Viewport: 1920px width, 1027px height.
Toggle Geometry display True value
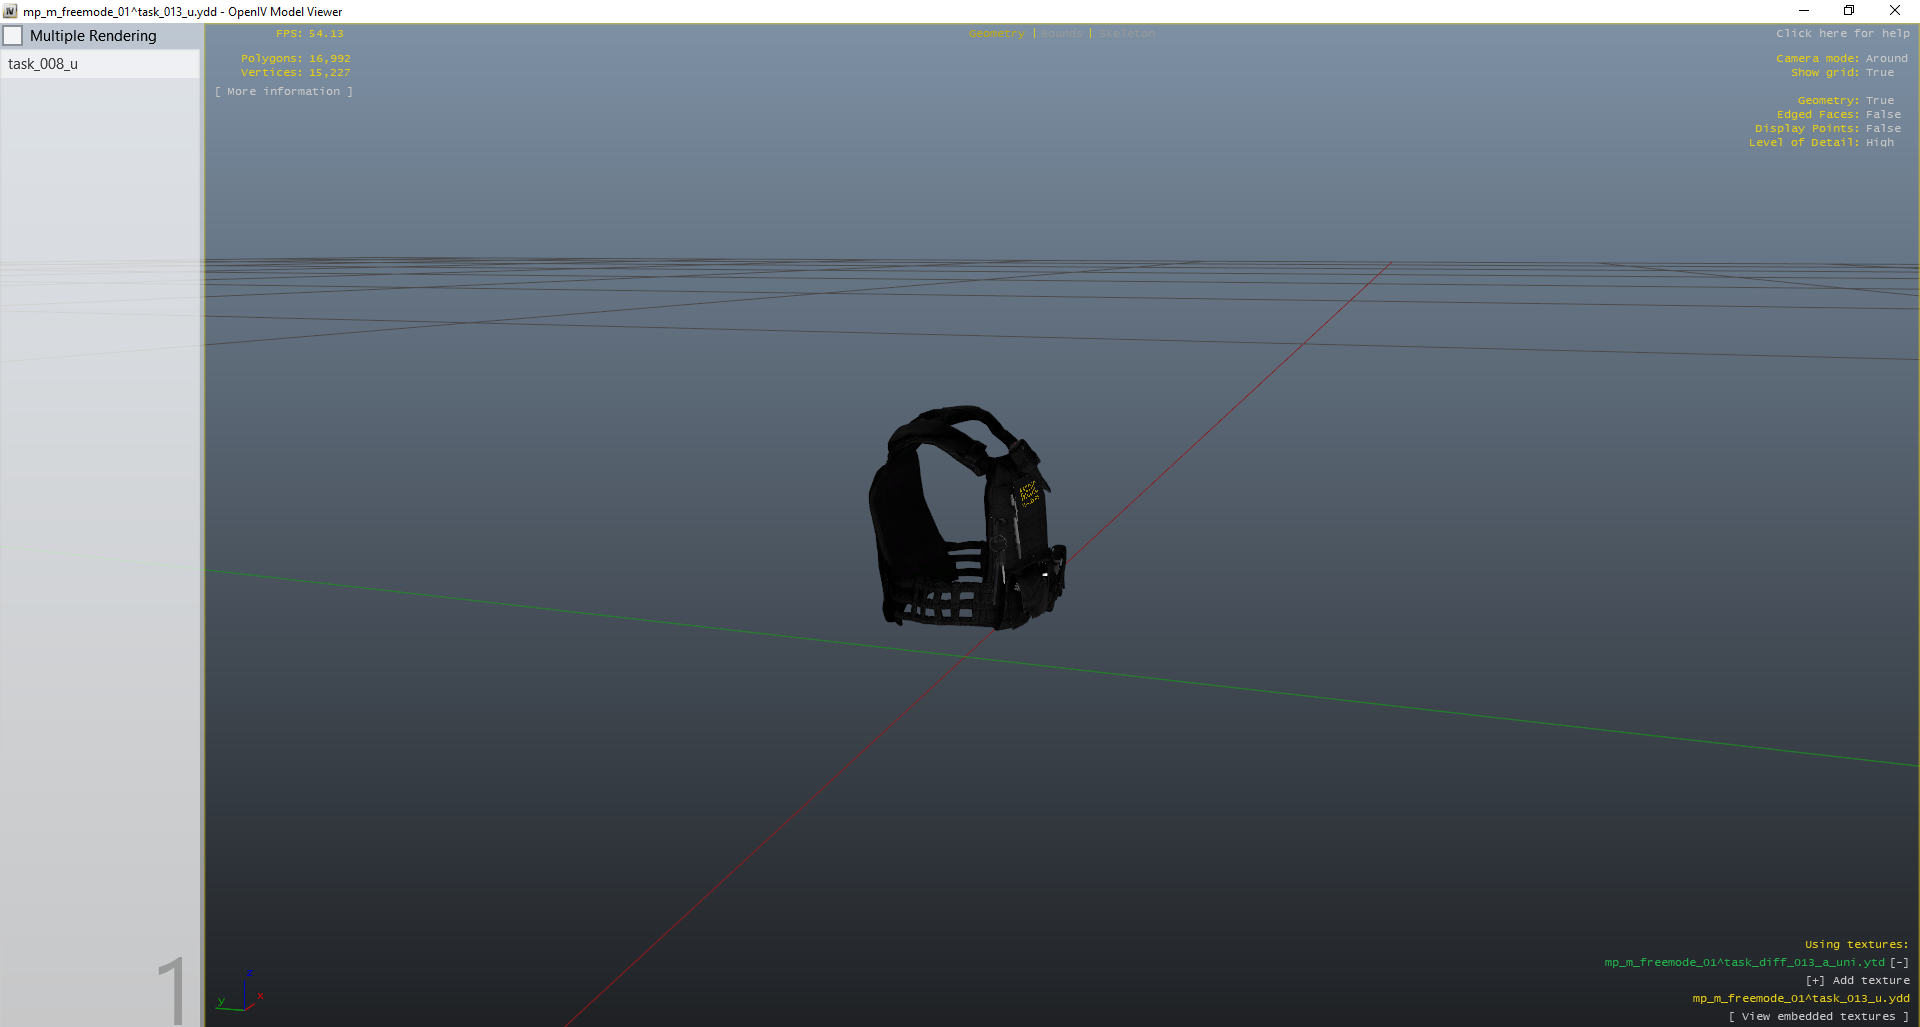click(x=1879, y=101)
